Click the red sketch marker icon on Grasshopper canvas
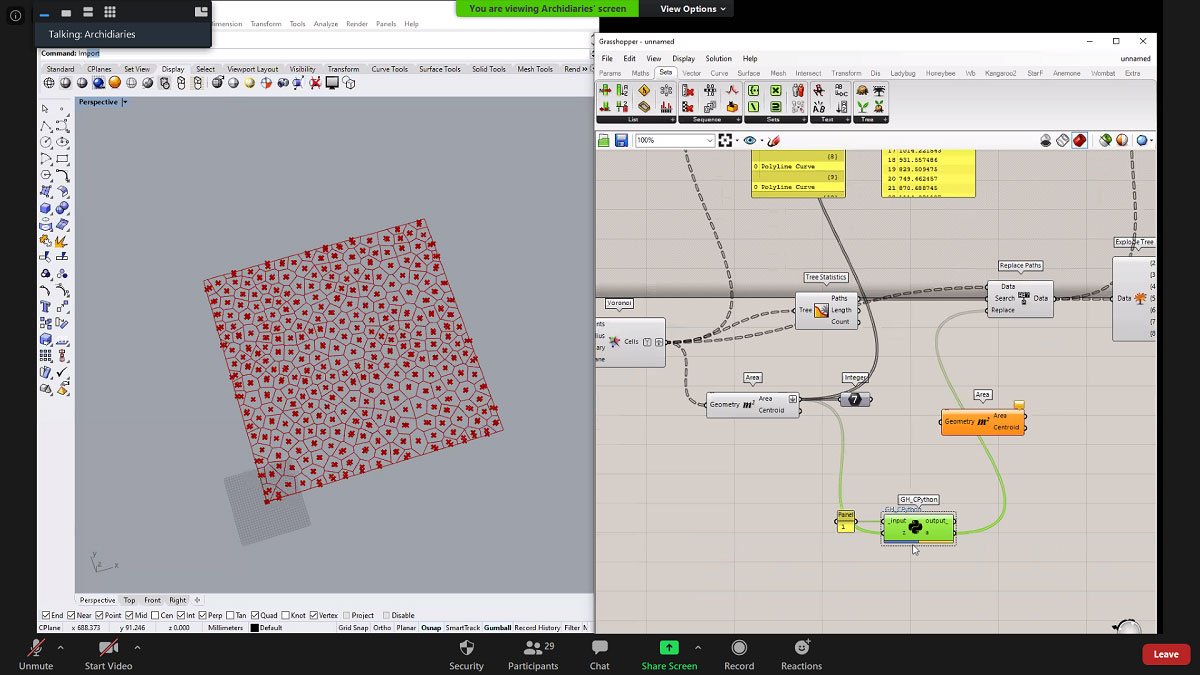The width and height of the screenshot is (1200, 675). [772, 140]
